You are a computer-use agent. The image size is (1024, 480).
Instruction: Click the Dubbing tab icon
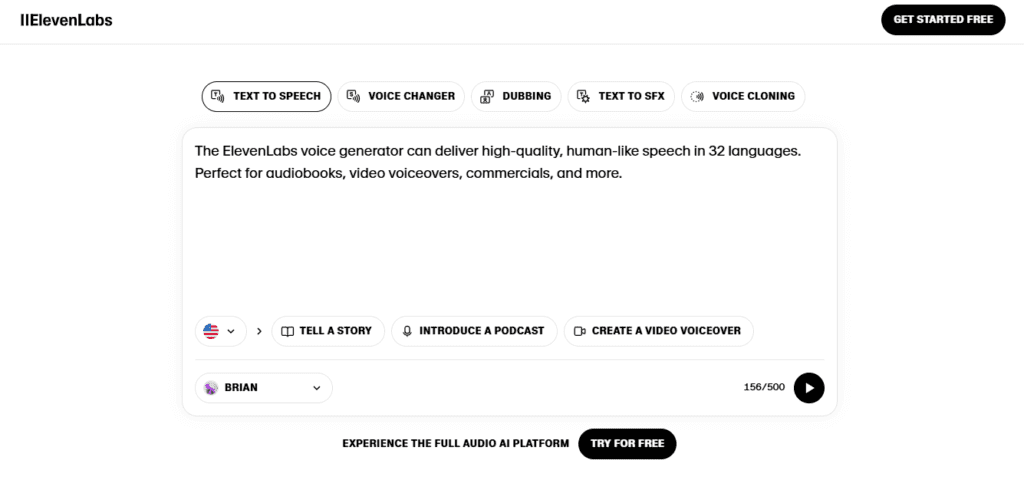click(x=487, y=96)
